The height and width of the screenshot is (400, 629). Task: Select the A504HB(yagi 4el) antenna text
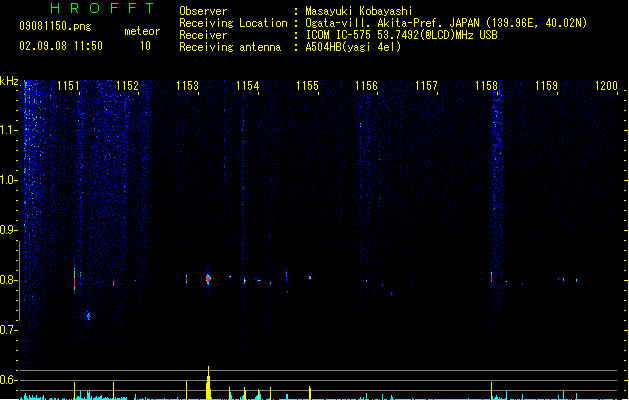tap(353, 47)
